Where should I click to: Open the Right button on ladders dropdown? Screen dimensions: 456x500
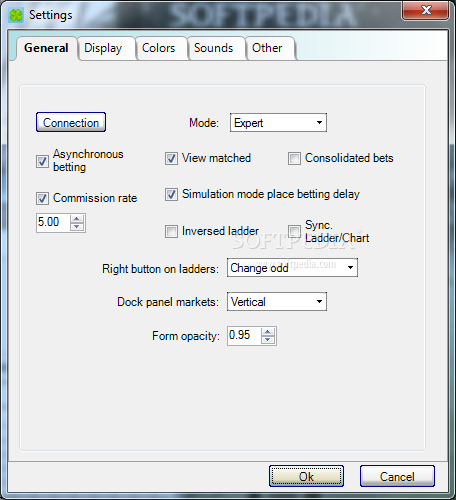[292, 268]
